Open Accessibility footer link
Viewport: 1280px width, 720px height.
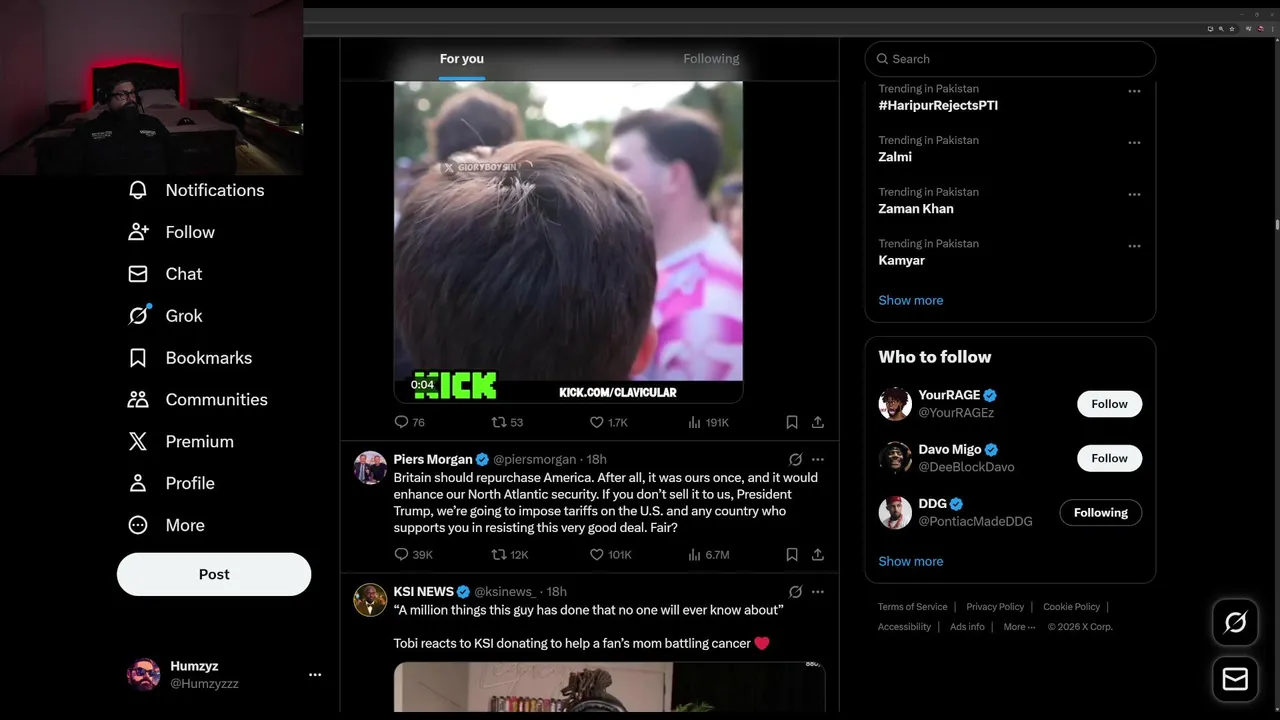904,627
